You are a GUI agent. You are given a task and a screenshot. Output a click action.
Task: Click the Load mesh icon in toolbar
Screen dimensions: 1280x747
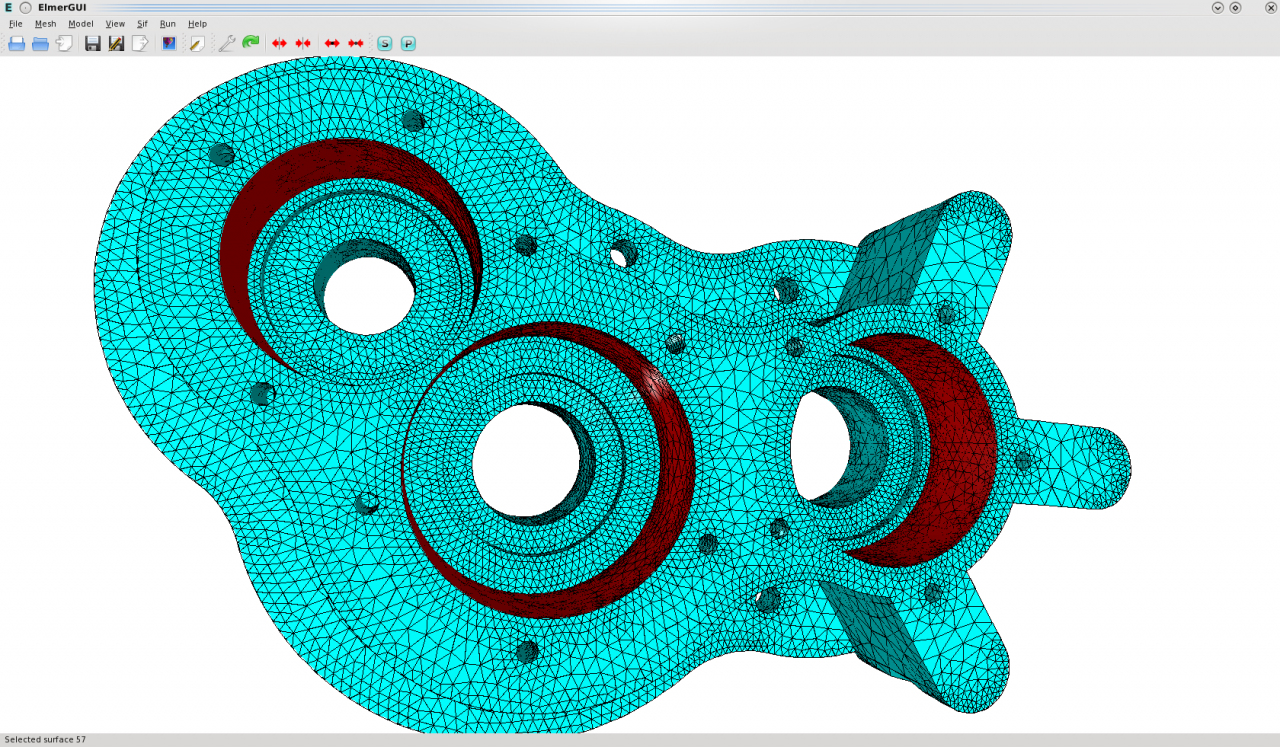click(x=40, y=43)
